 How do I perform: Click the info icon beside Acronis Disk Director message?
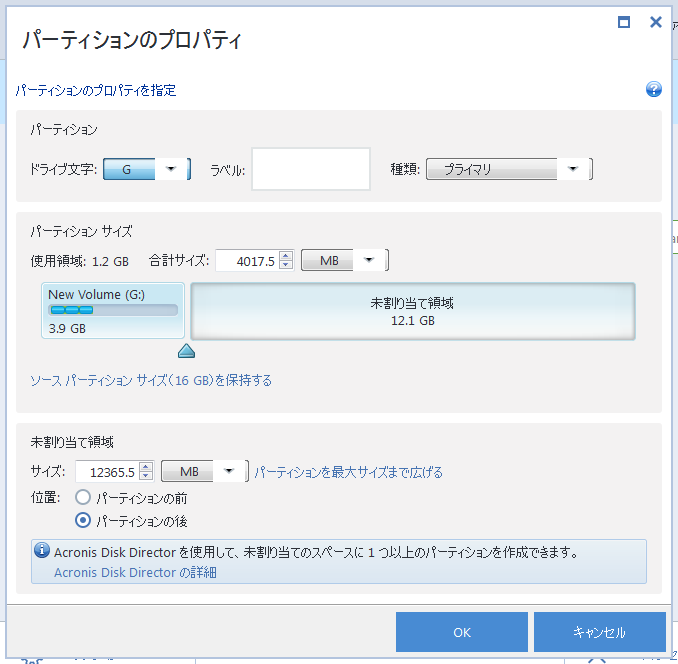[x=42, y=551]
